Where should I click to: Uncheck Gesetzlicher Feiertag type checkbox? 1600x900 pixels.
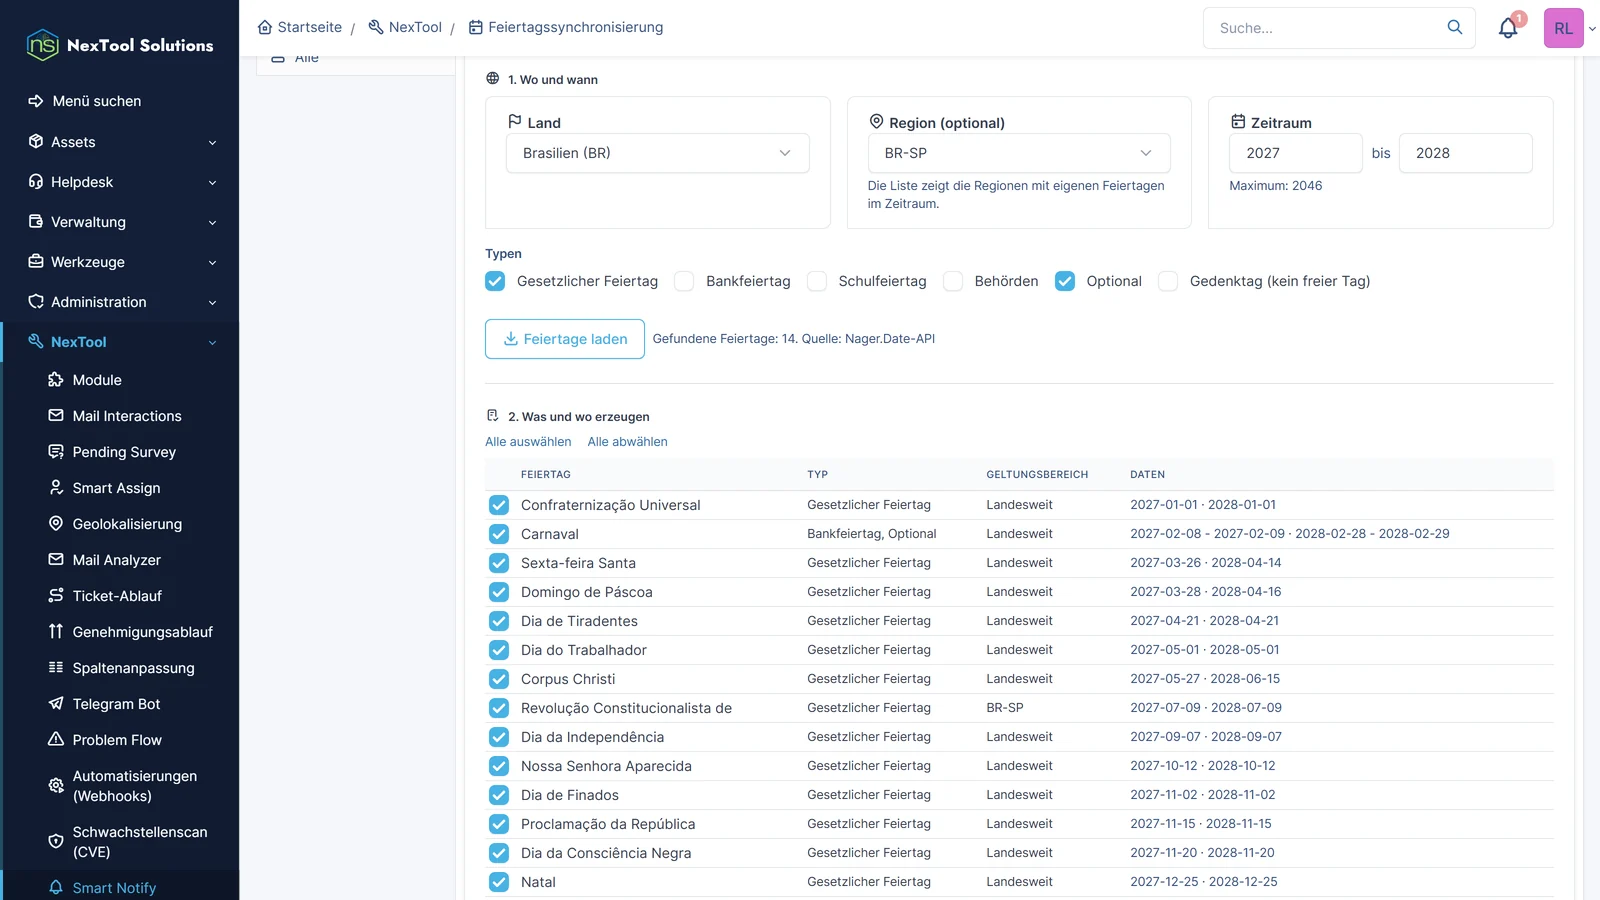click(495, 281)
